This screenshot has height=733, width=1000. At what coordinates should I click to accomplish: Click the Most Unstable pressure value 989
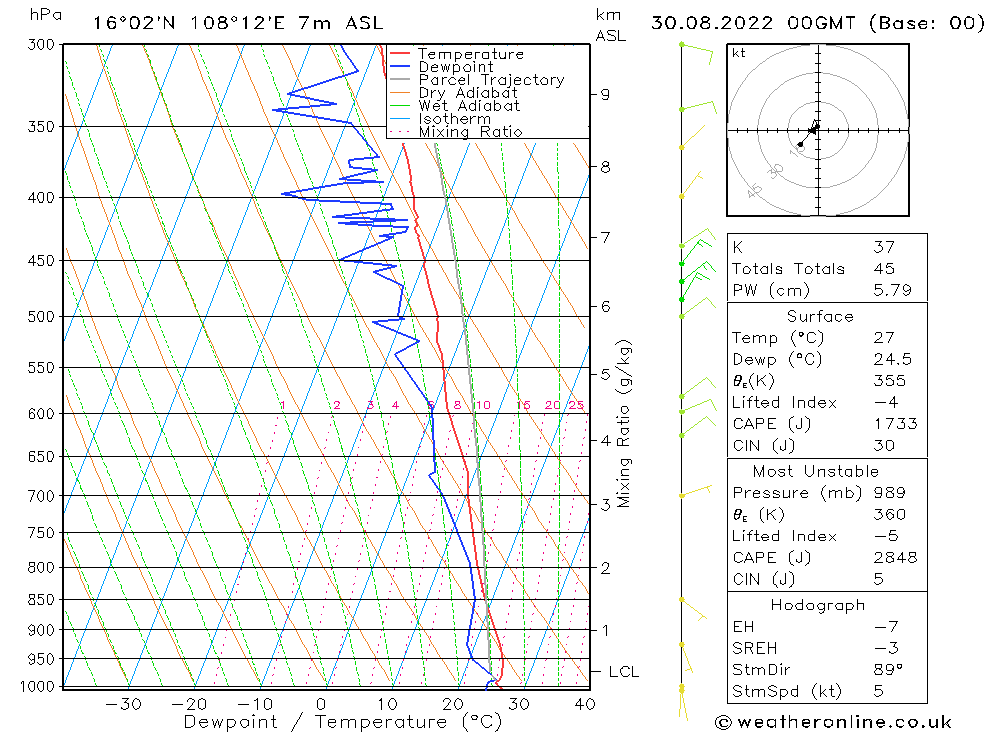click(890, 493)
